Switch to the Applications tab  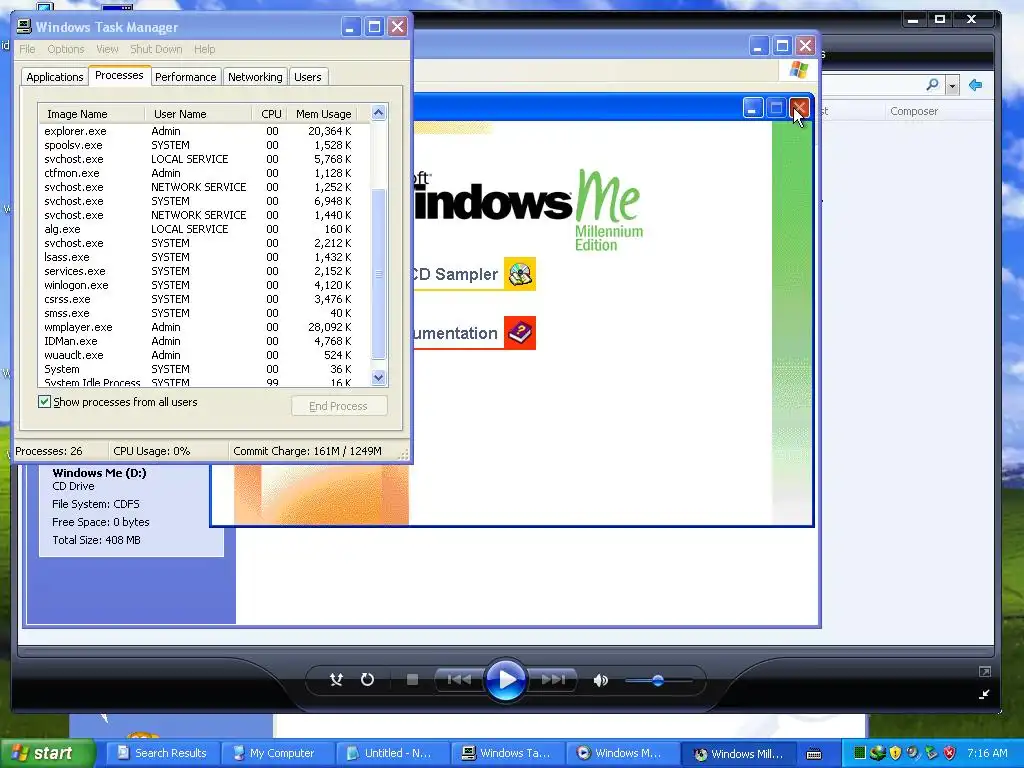[x=55, y=77]
